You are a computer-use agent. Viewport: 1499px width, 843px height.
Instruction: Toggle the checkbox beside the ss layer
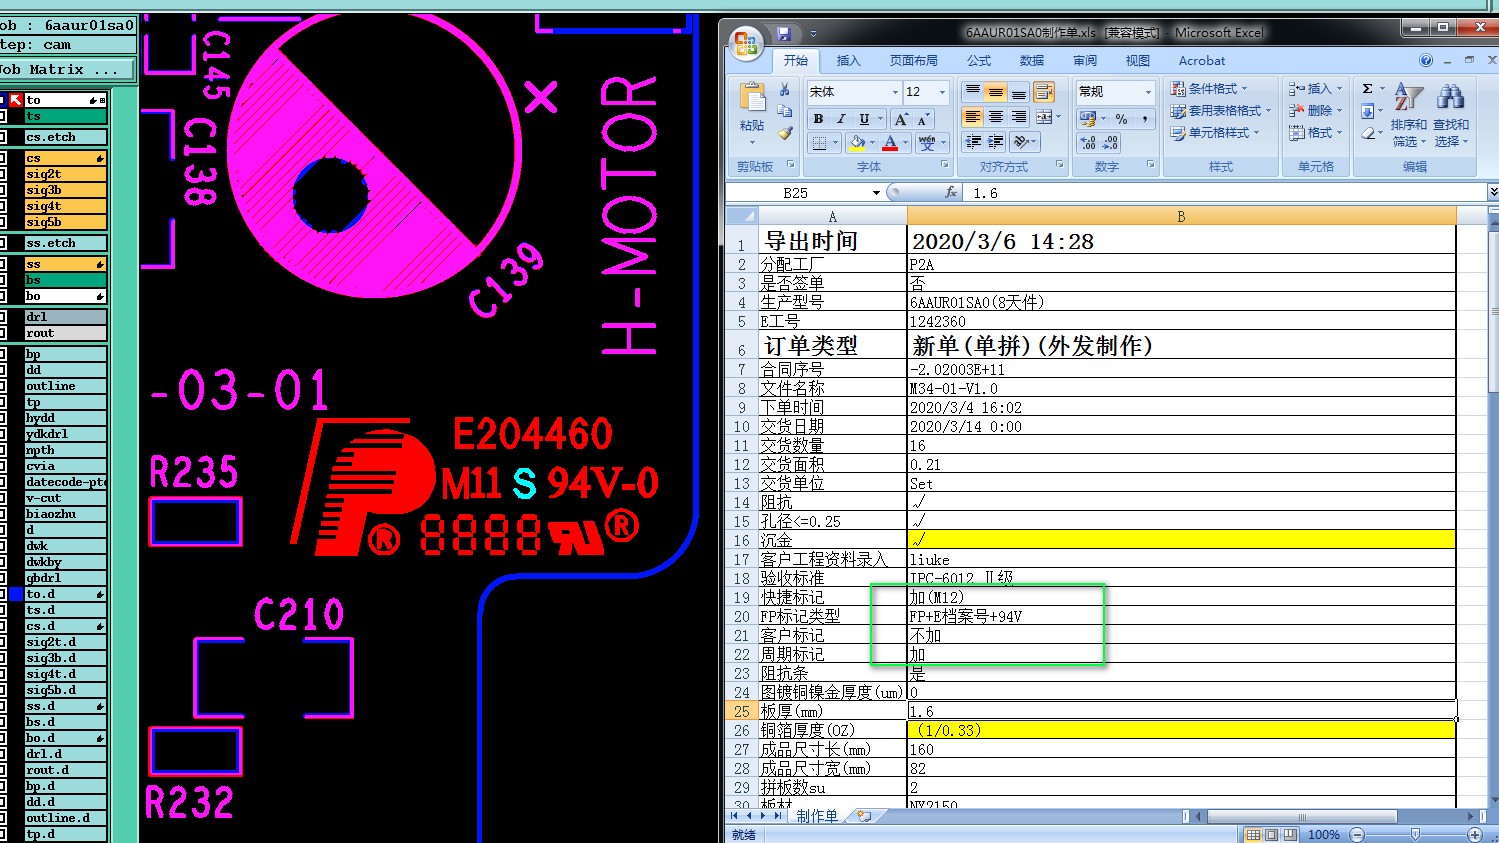pyautogui.click(x=3, y=264)
